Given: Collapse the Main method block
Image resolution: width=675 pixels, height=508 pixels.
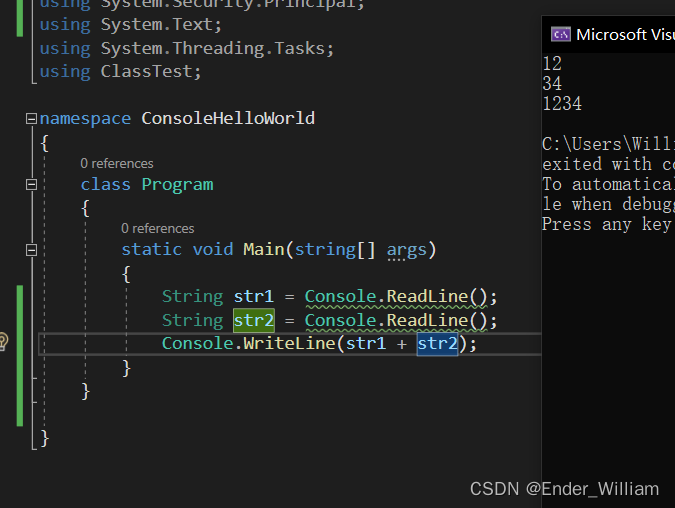Looking at the screenshot, I should click(x=31, y=249).
